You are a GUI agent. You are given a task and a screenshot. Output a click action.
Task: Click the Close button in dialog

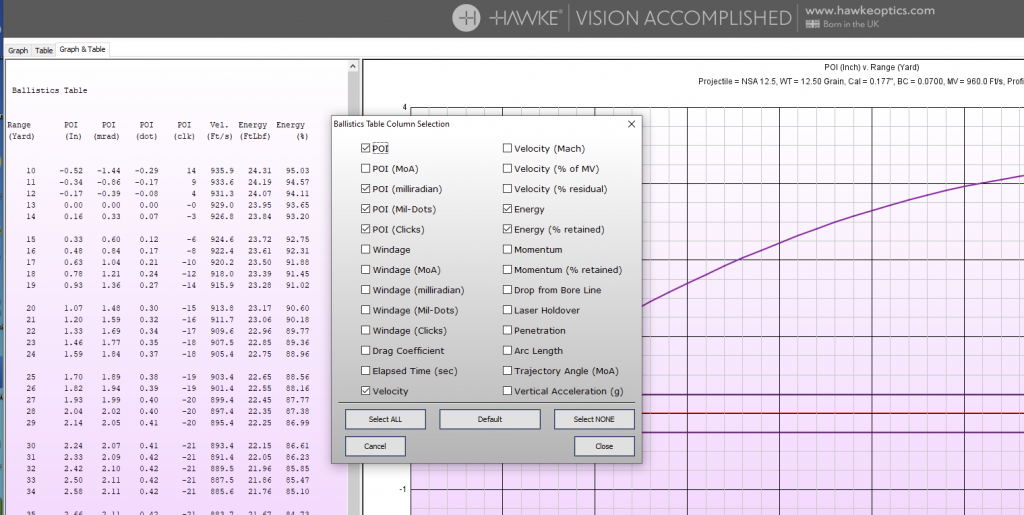[604, 446]
